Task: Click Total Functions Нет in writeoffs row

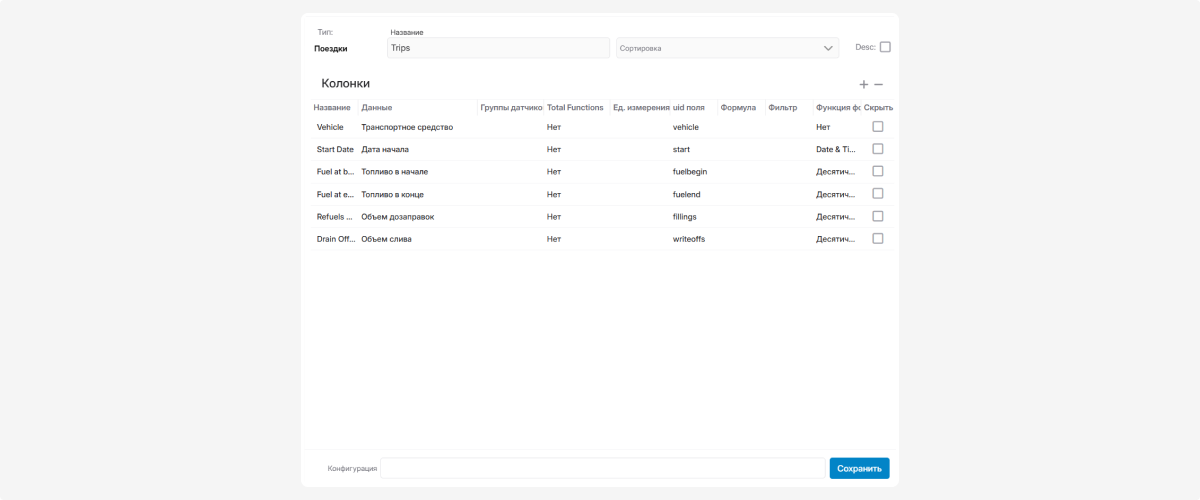Action: click(554, 239)
